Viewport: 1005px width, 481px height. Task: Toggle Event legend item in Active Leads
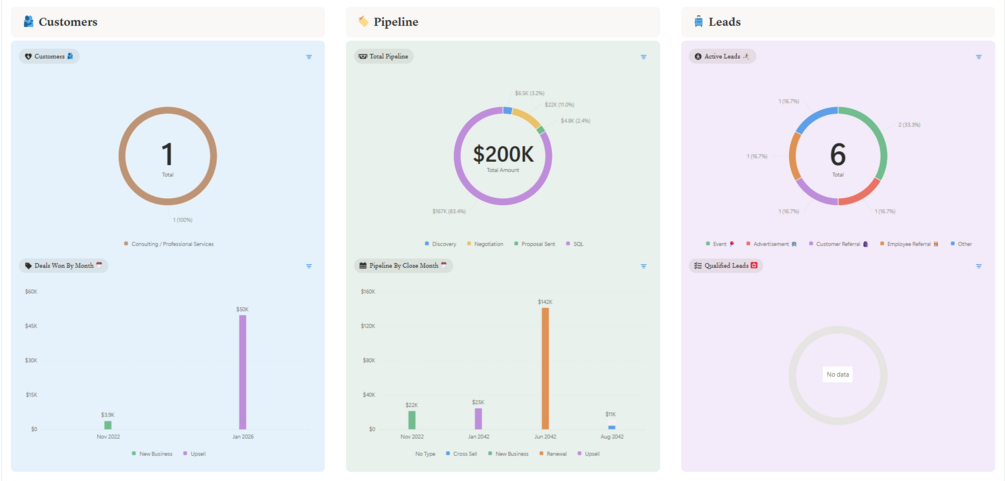(x=720, y=244)
